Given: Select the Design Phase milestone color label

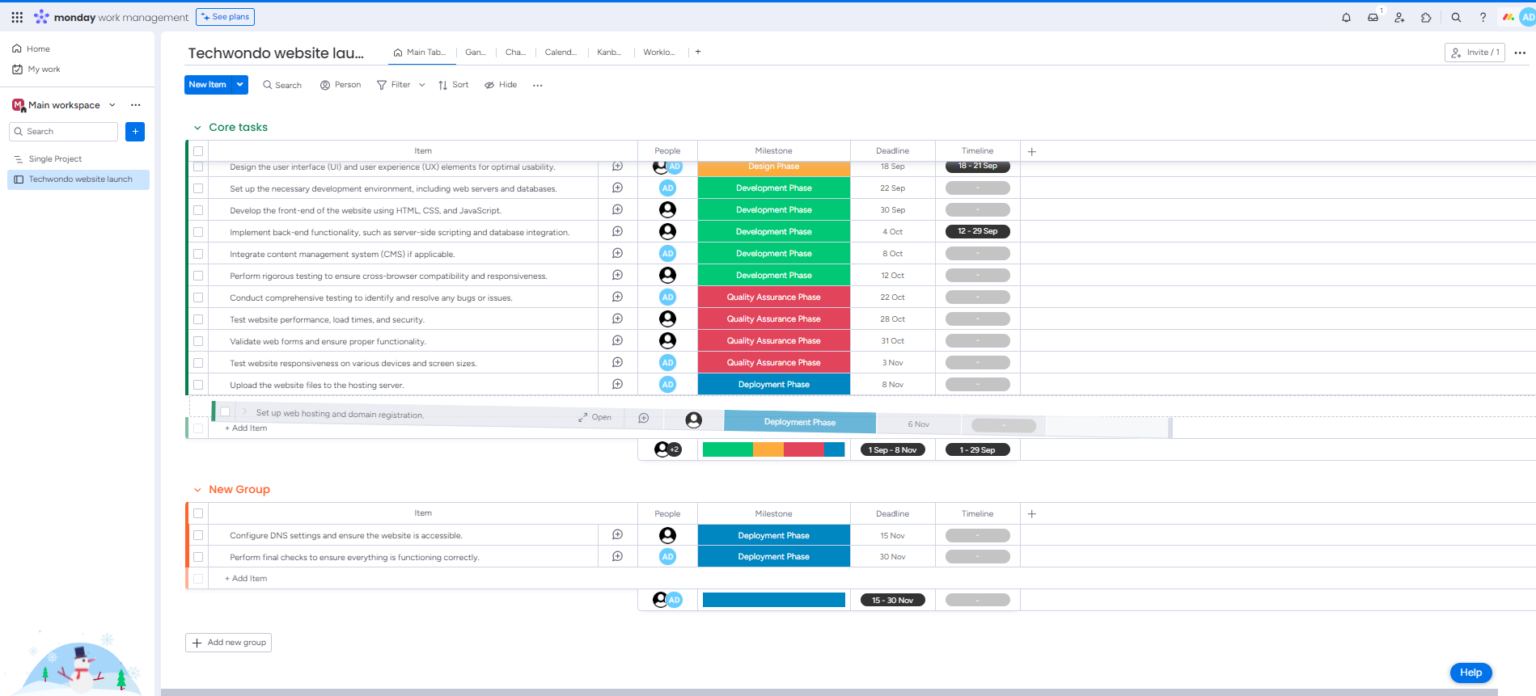Looking at the screenshot, I should point(773,166).
